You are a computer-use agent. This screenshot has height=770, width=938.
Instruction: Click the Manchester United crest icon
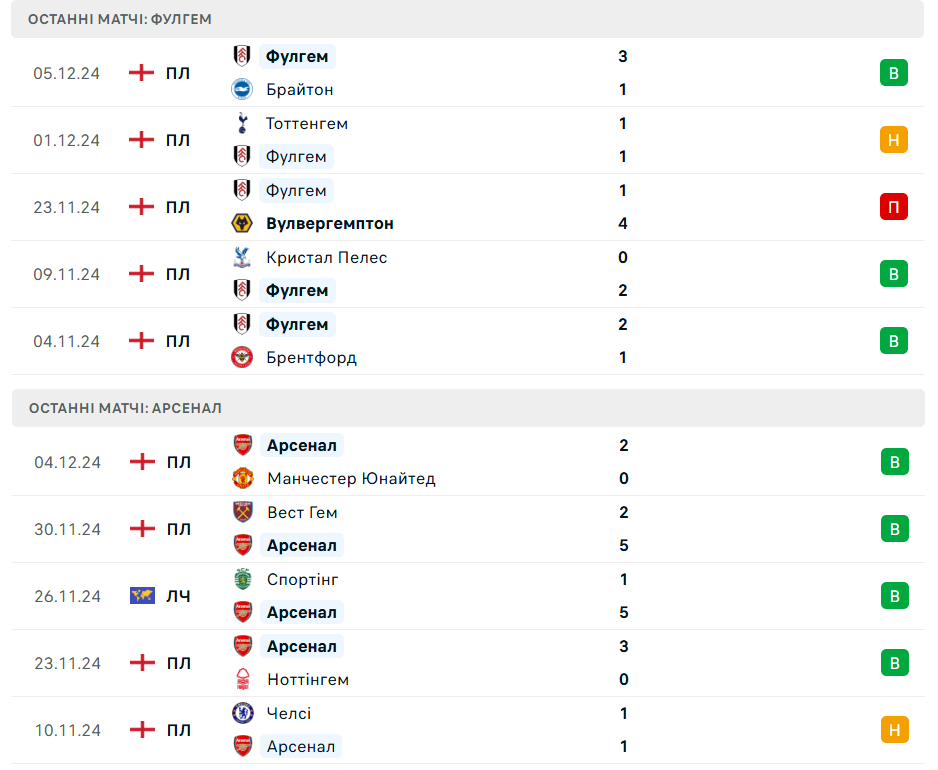coord(243,478)
